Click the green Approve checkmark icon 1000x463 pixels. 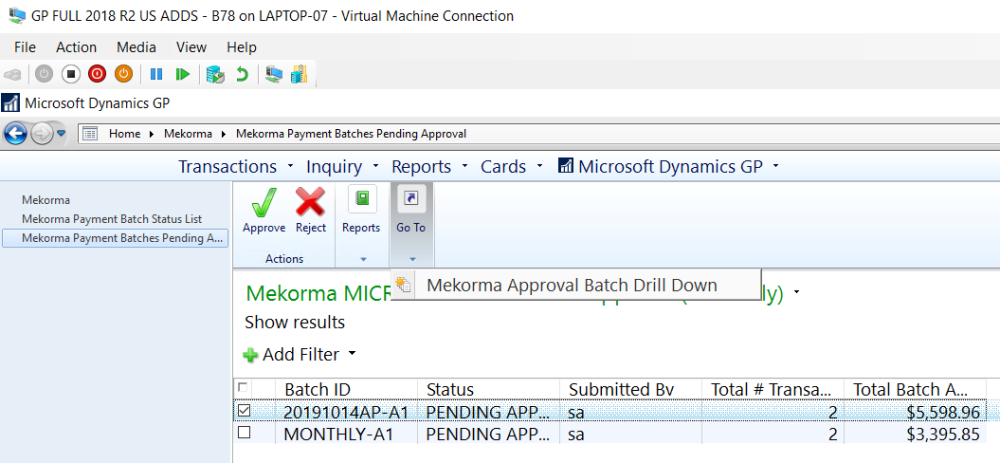click(x=264, y=204)
